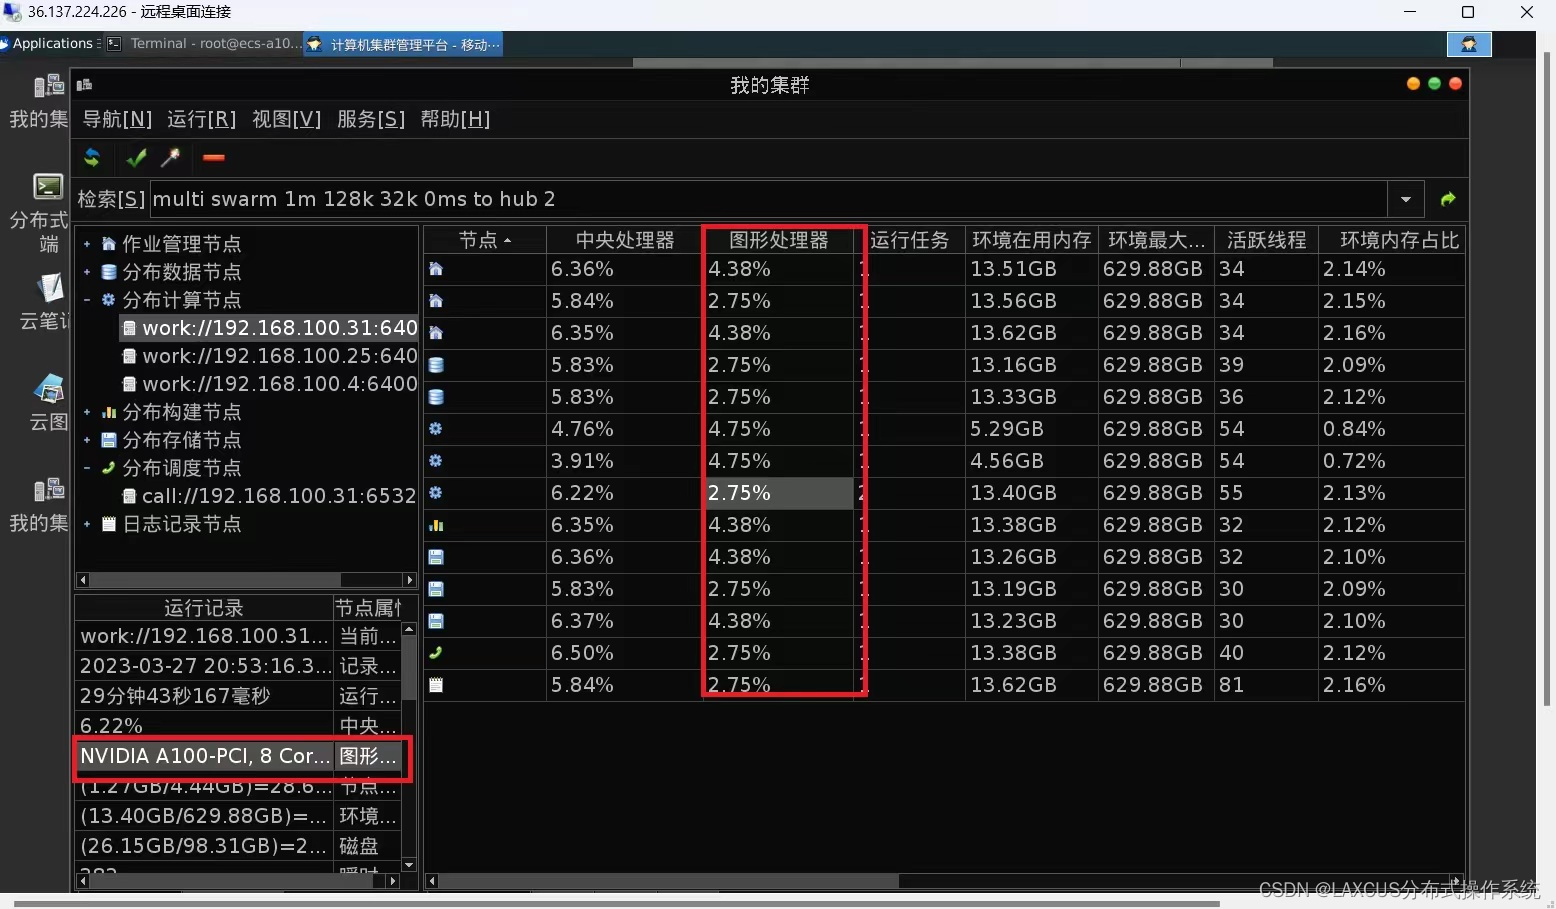Image resolution: width=1556 pixels, height=909 pixels.
Task: Click the tree panel horizontal scrollbar
Action: 215,580
